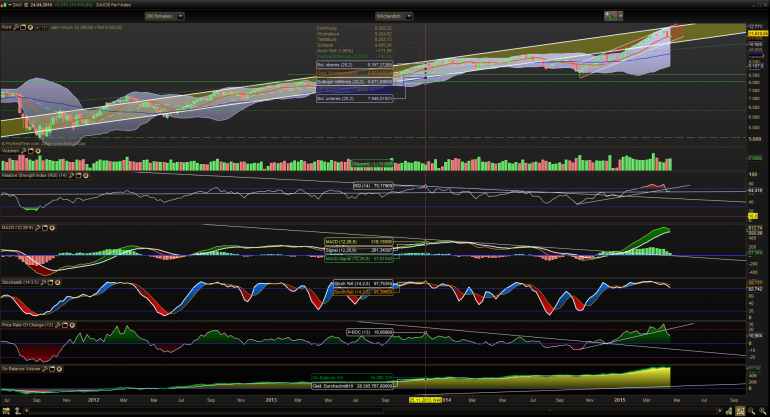Maximize the On Balance Volume panel

[x=52, y=368]
